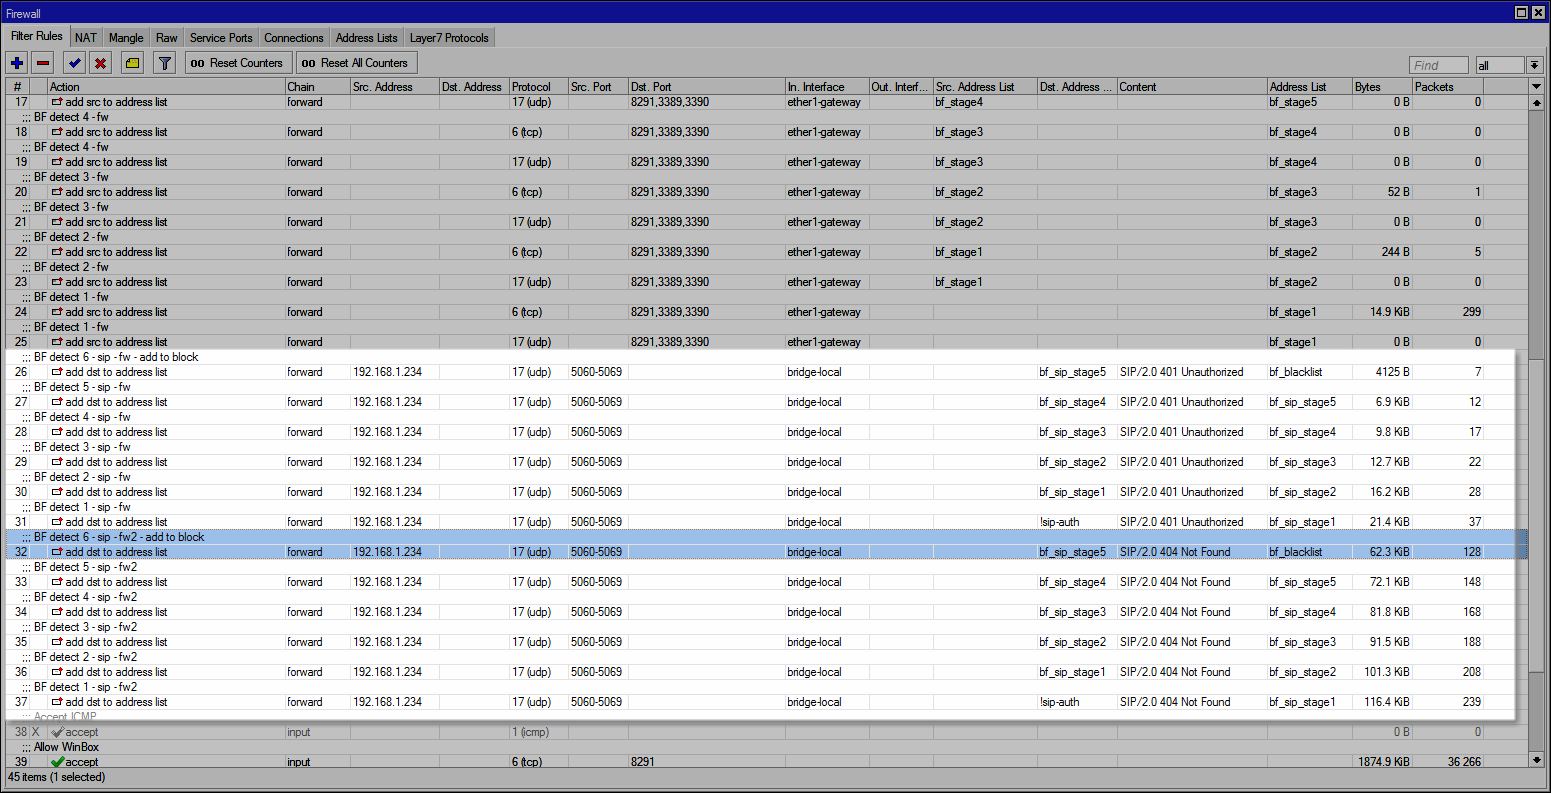The height and width of the screenshot is (793, 1551).
Task: Click the '1 (icmp)' protocol in rule 38
Action: click(x=533, y=732)
